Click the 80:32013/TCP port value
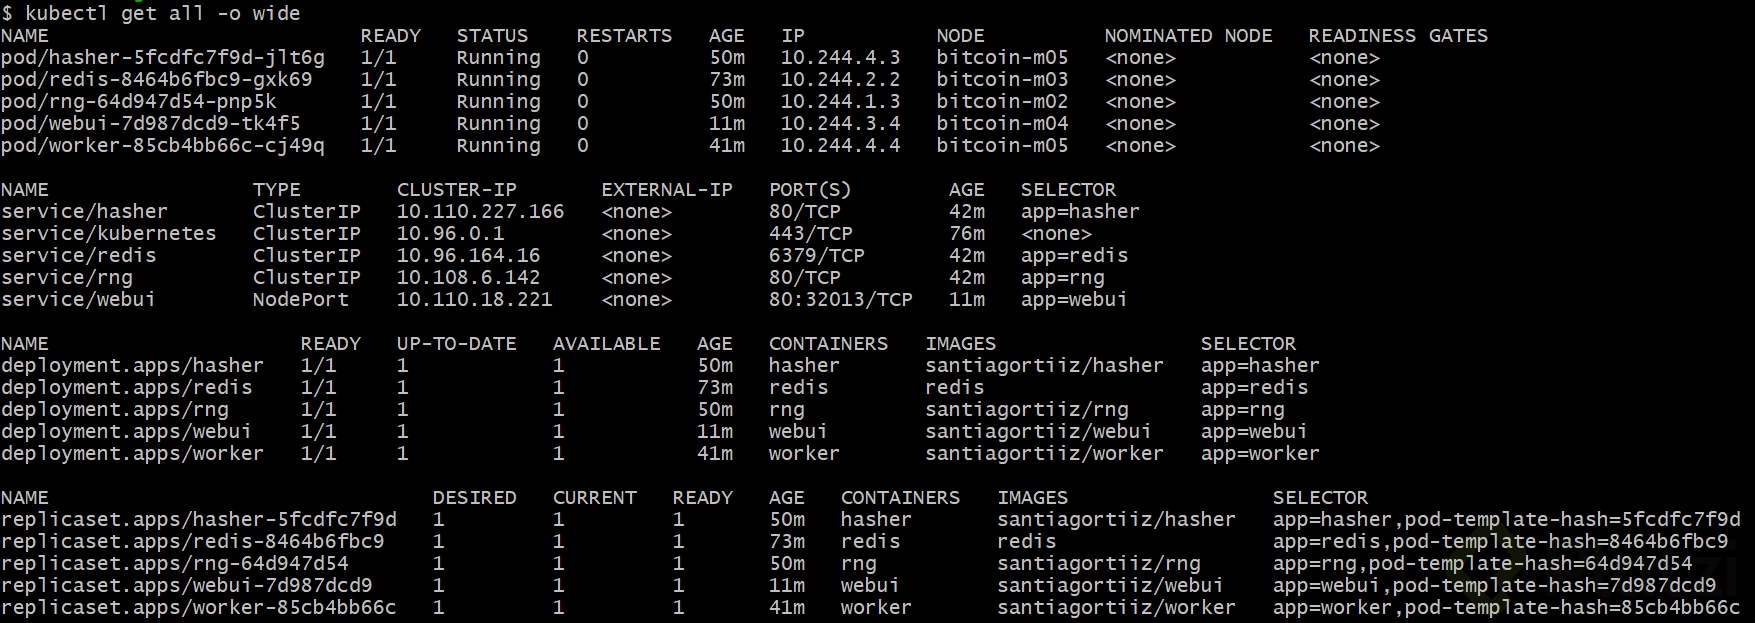 click(840, 300)
